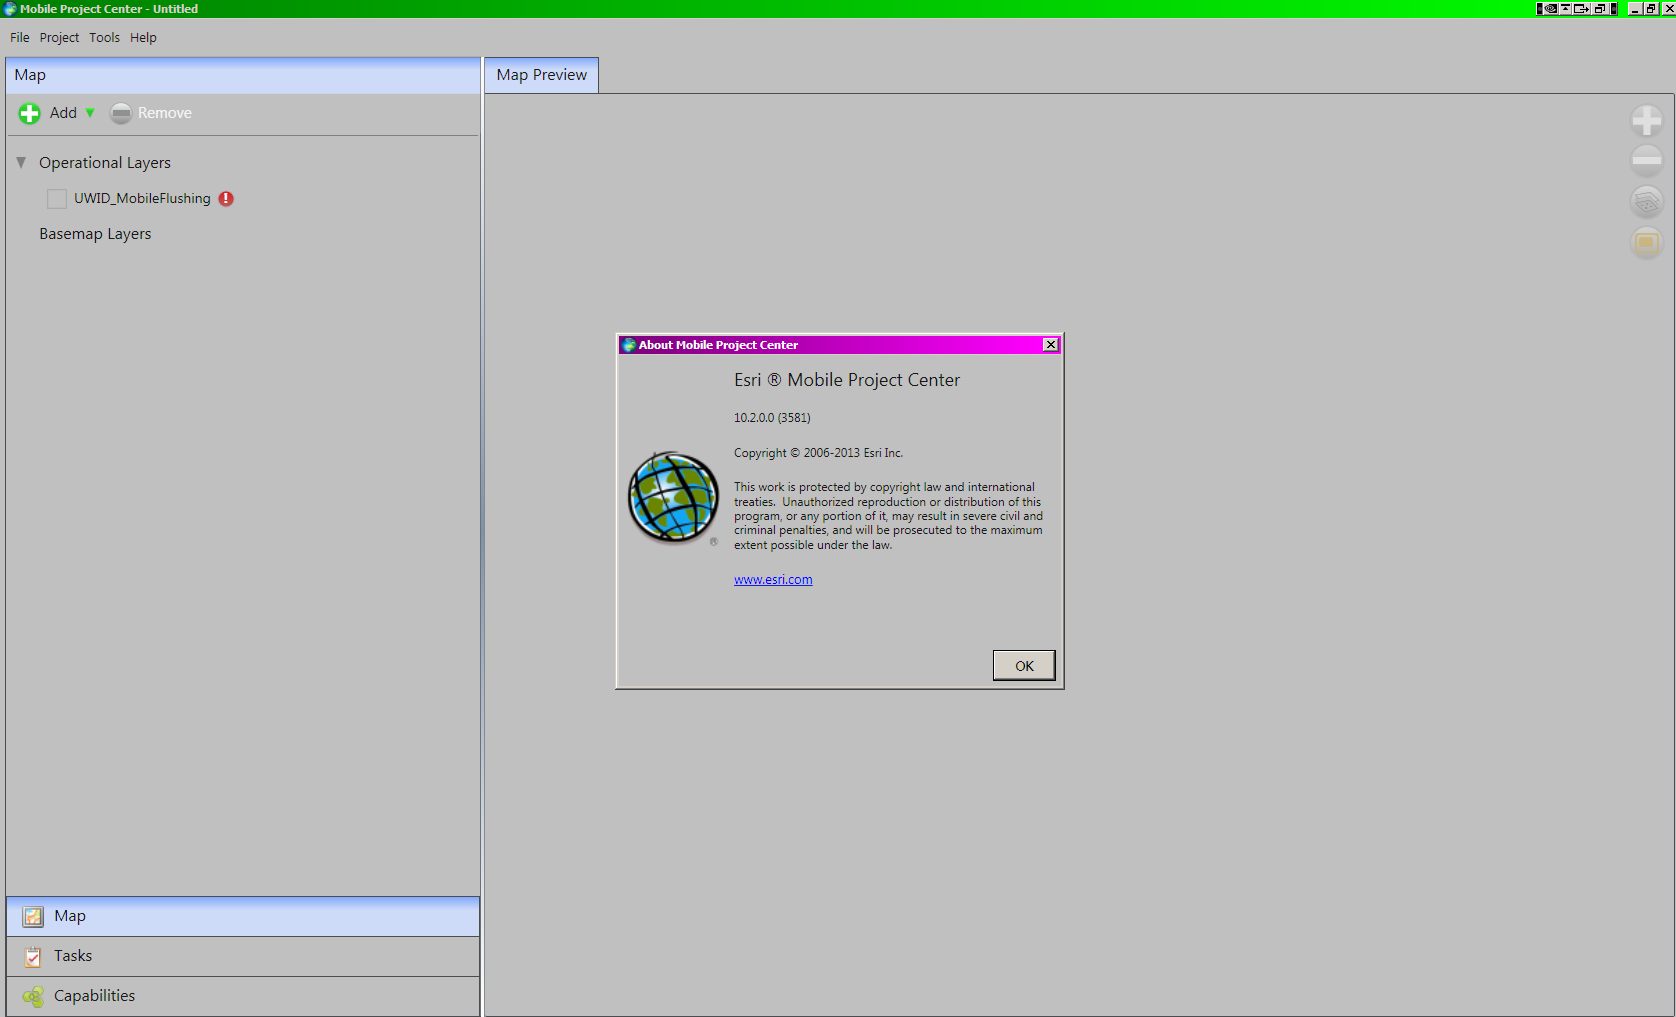Open the Project menu
The height and width of the screenshot is (1017, 1676).
59,38
